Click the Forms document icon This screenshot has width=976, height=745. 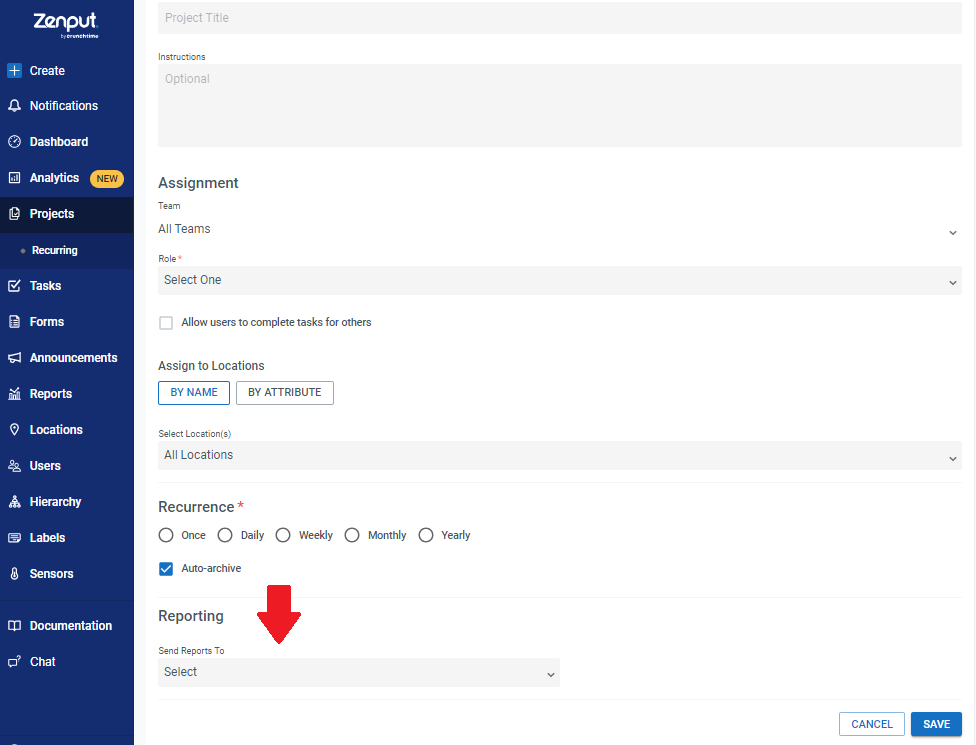tap(14, 322)
